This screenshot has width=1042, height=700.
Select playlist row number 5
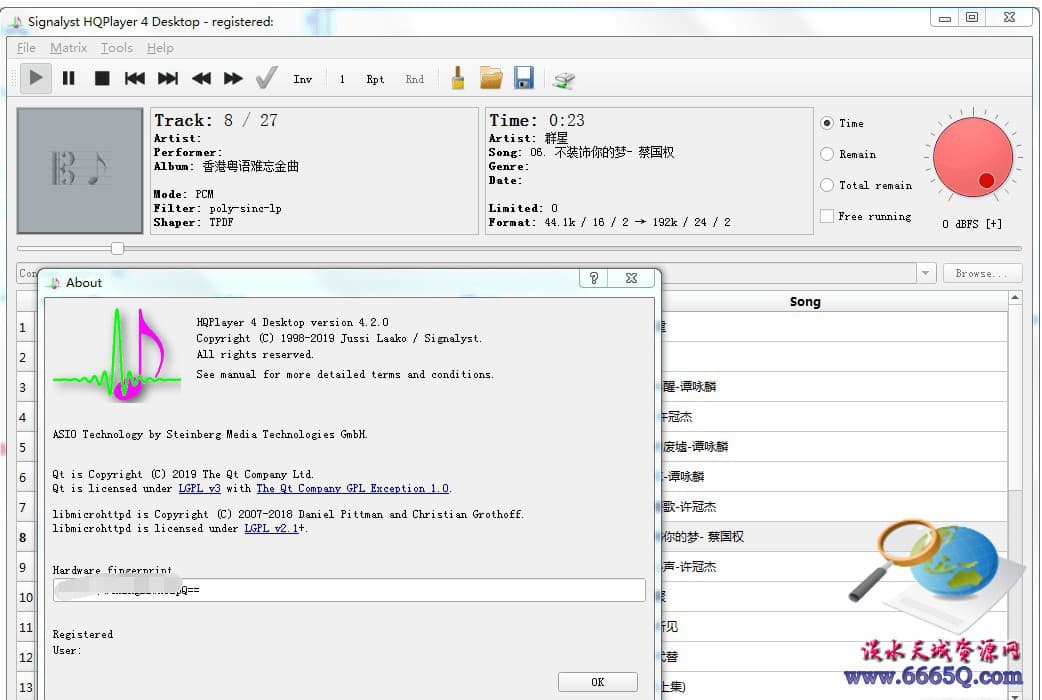click(x=23, y=447)
